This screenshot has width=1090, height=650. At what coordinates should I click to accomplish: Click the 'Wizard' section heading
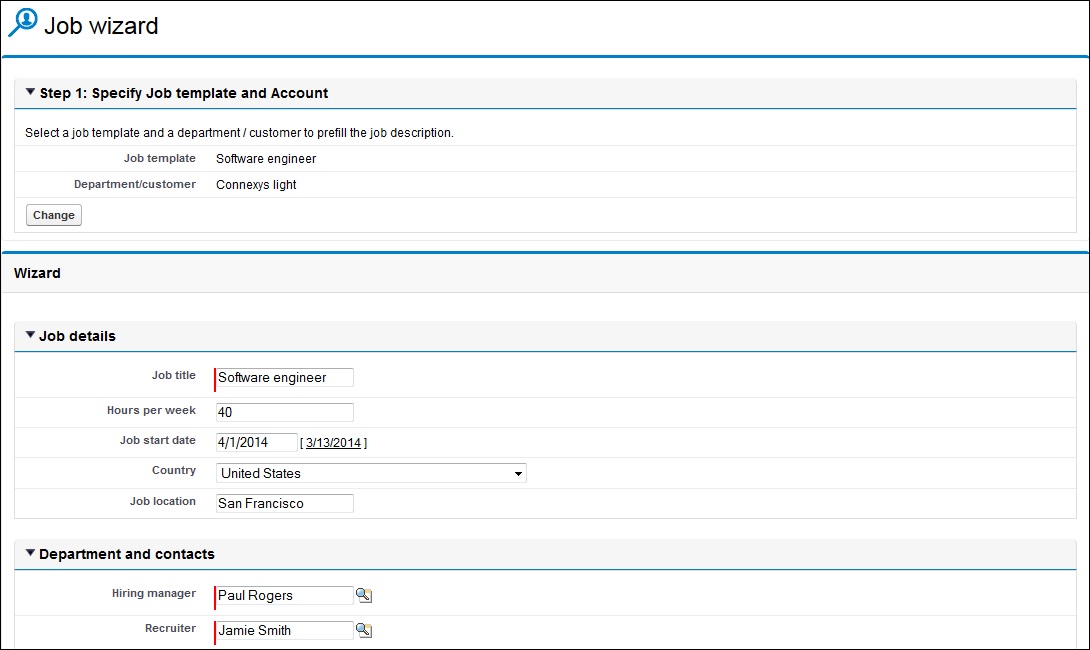coord(38,273)
